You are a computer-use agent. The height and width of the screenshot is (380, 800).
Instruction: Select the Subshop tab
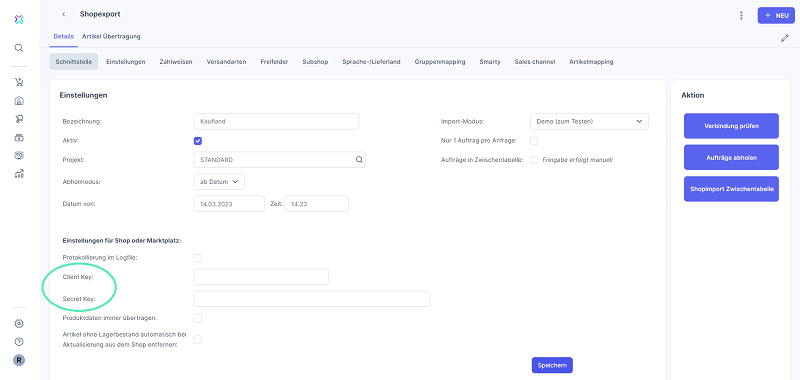315,62
